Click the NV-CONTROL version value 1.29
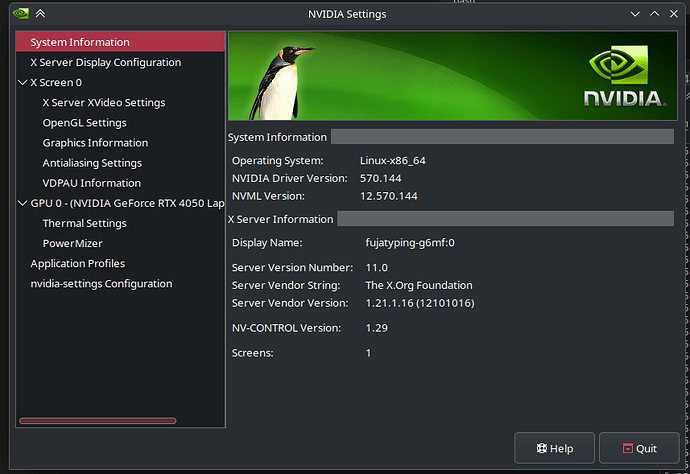690x474 pixels. pos(377,328)
